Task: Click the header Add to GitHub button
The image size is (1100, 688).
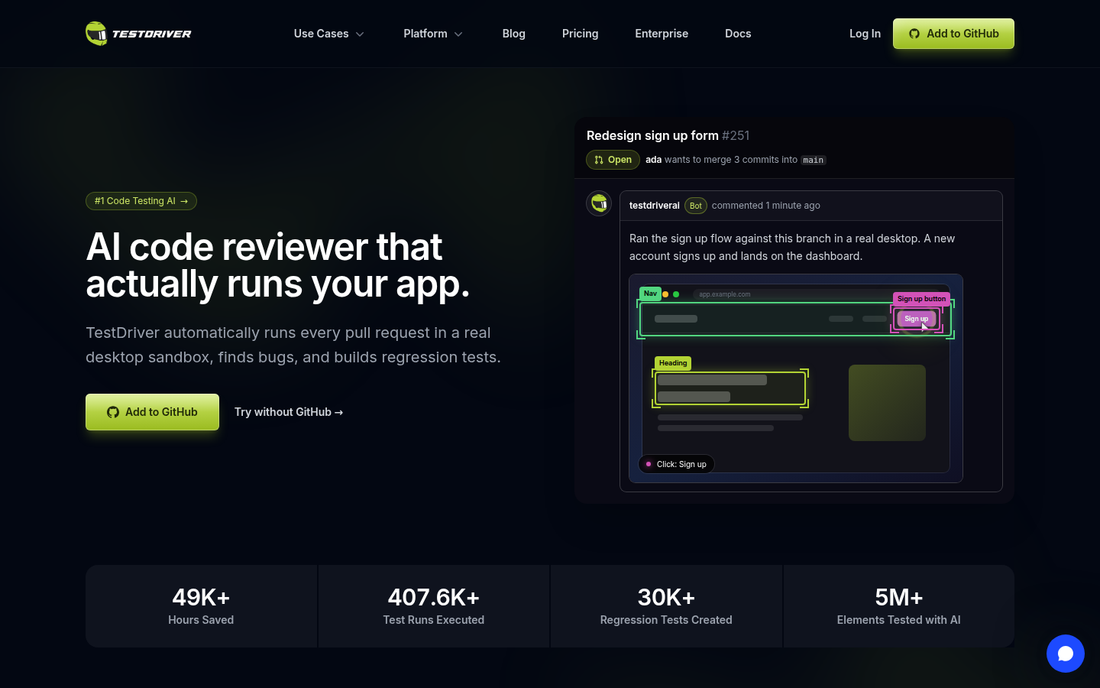Action: 953,34
